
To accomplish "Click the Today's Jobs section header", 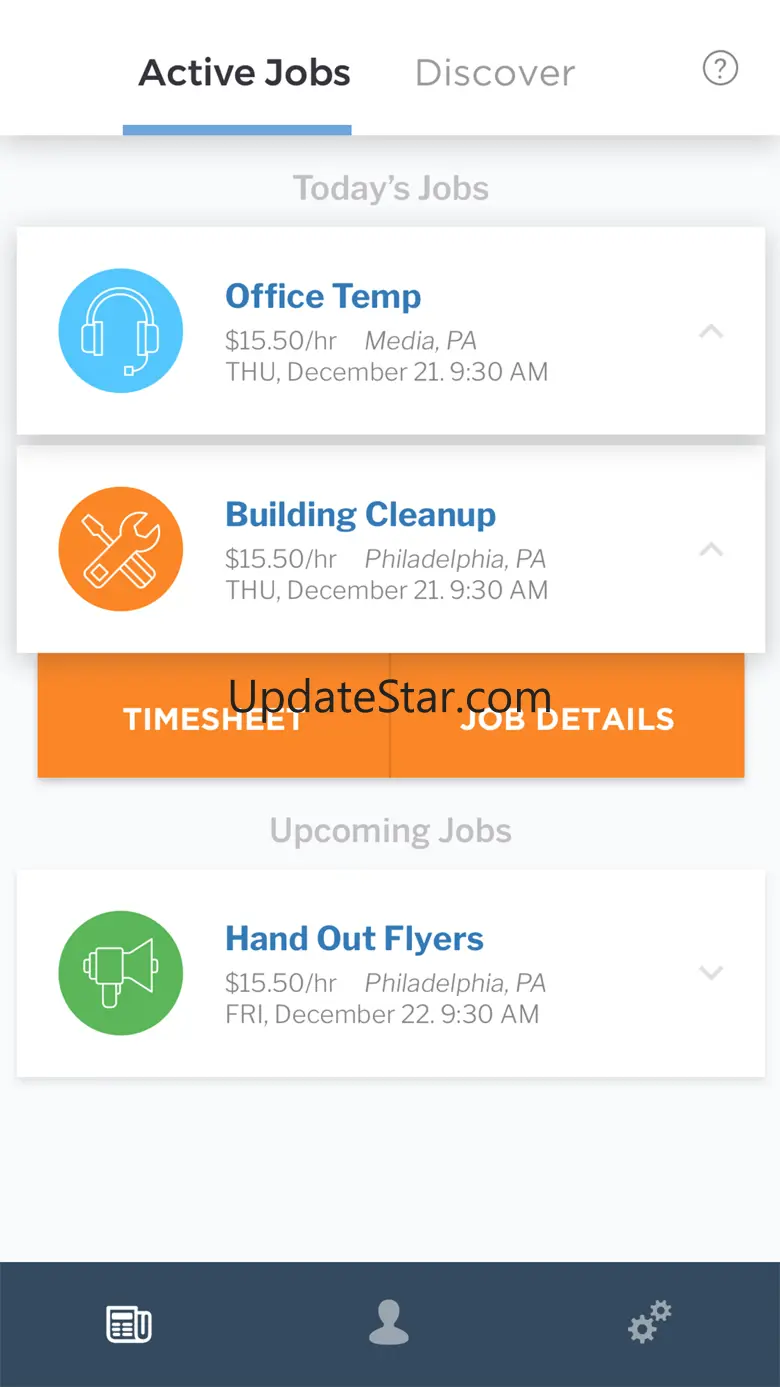I will click(x=390, y=188).
